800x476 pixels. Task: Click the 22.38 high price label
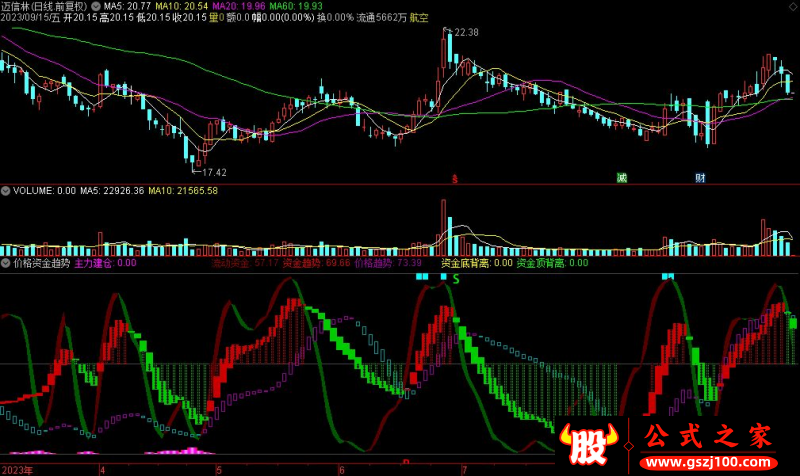coord(466,33)
